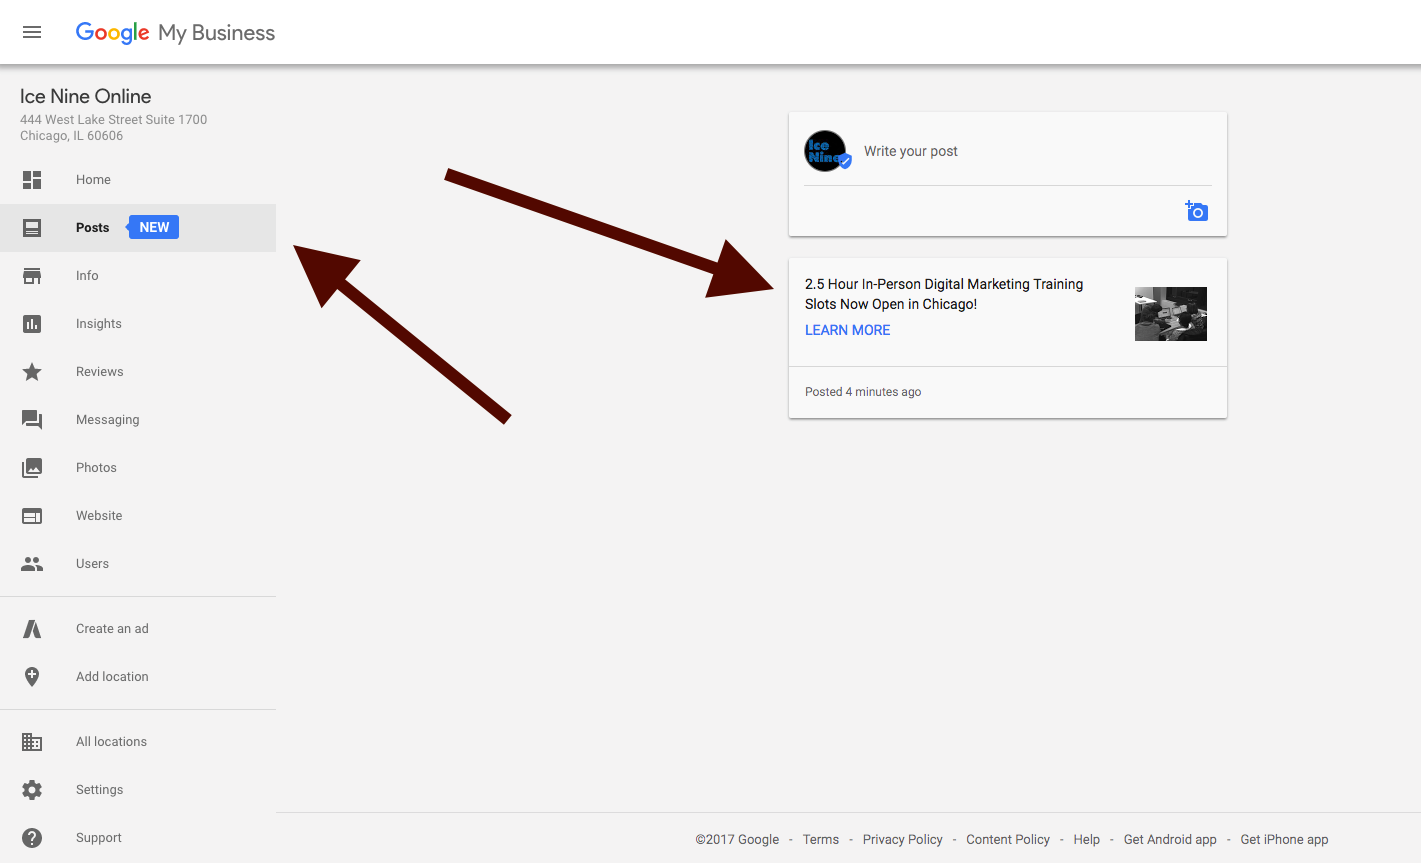Add a photo with the camera icon
Viewport: 1421px width, 863px height.
1197,211
